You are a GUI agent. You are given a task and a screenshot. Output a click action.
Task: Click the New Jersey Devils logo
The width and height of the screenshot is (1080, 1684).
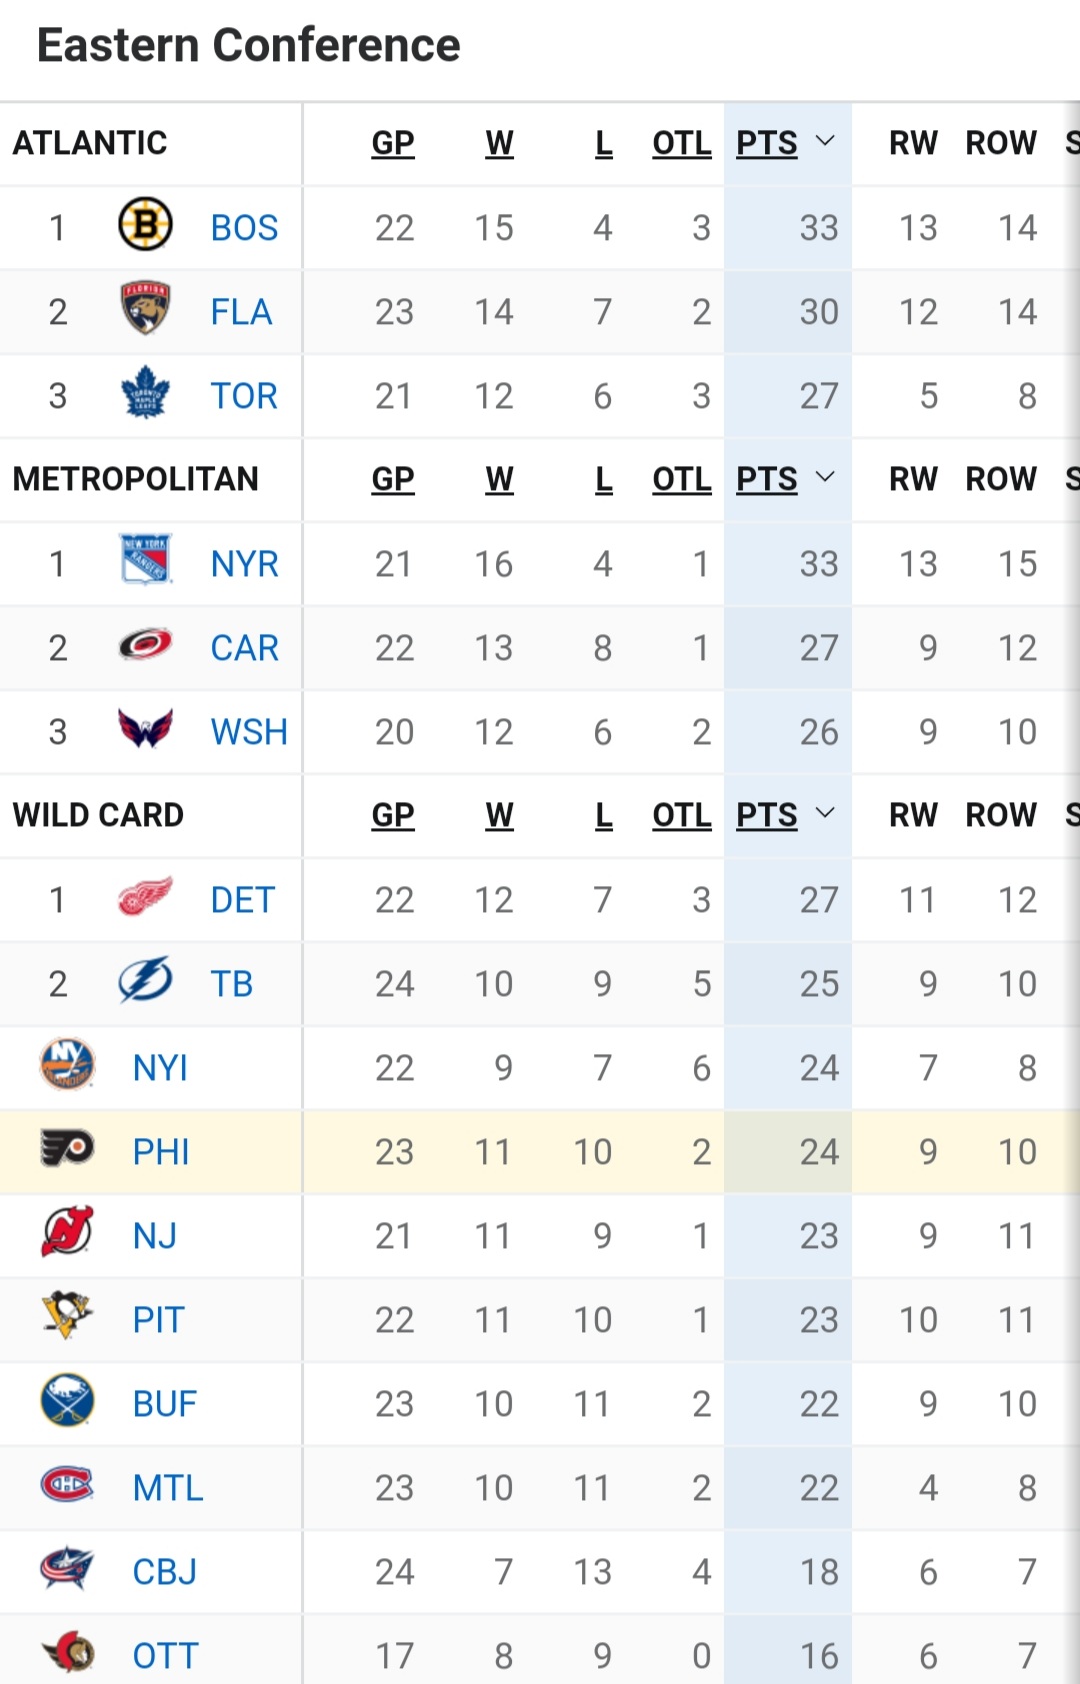(67, 1232)
